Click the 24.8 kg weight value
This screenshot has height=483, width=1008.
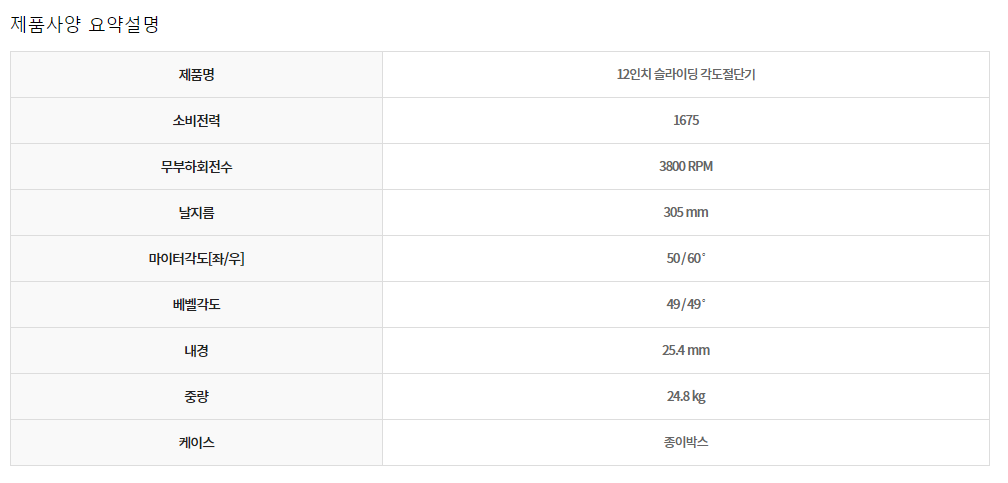tap(685, 397)
